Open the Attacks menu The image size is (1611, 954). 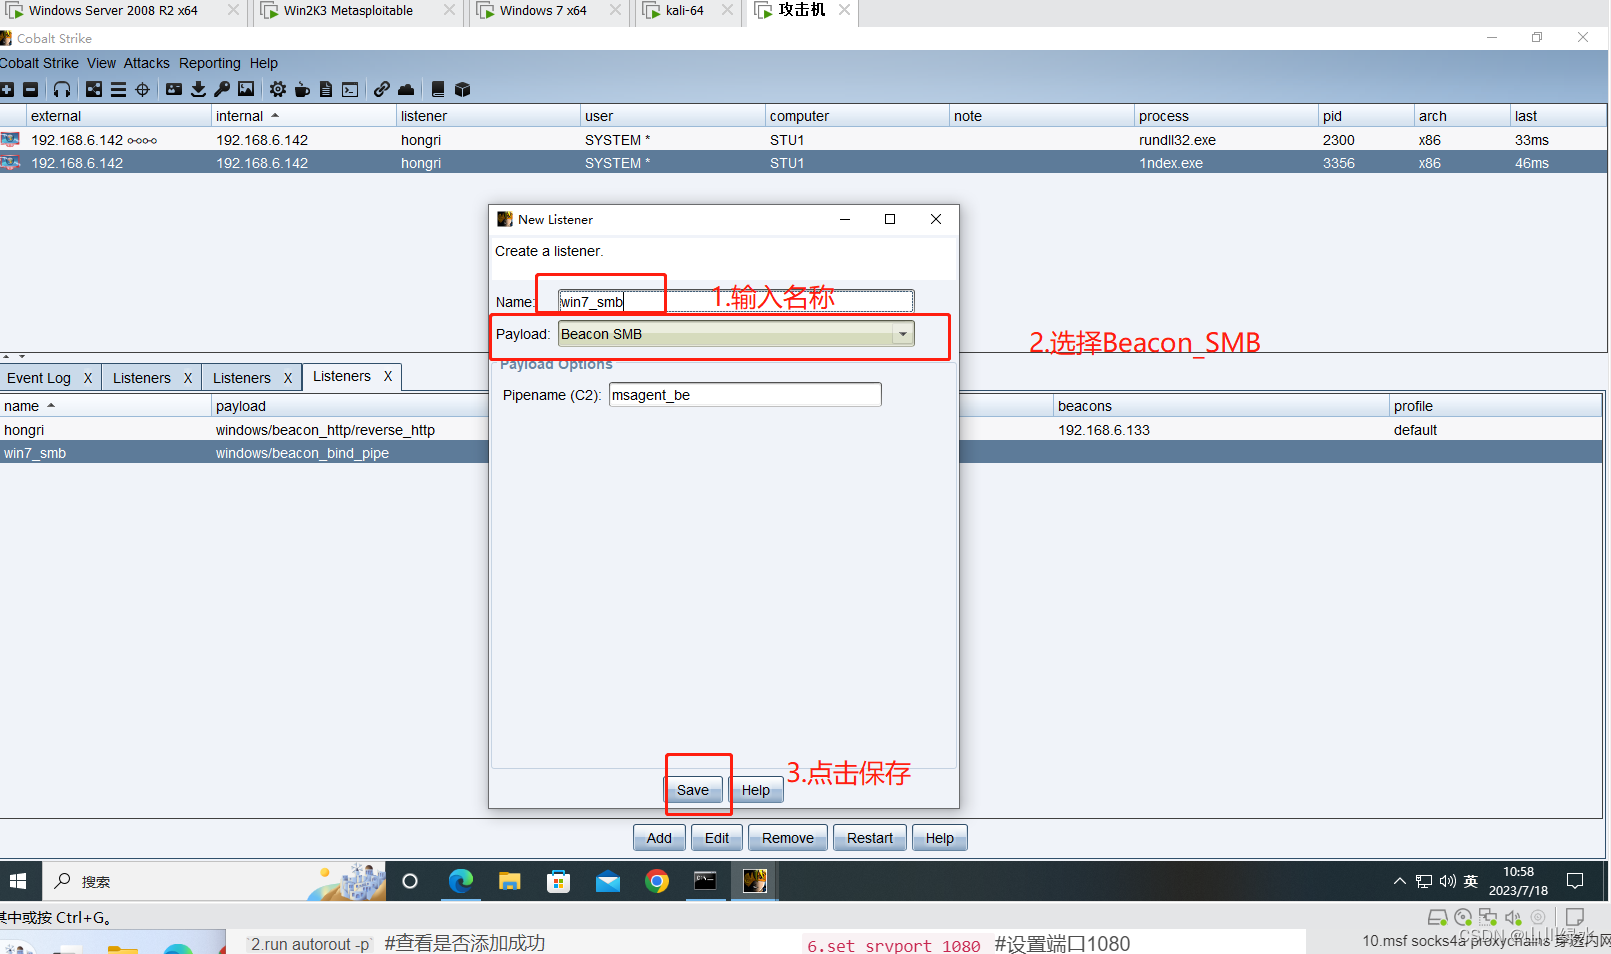click(x=147, y=63)
